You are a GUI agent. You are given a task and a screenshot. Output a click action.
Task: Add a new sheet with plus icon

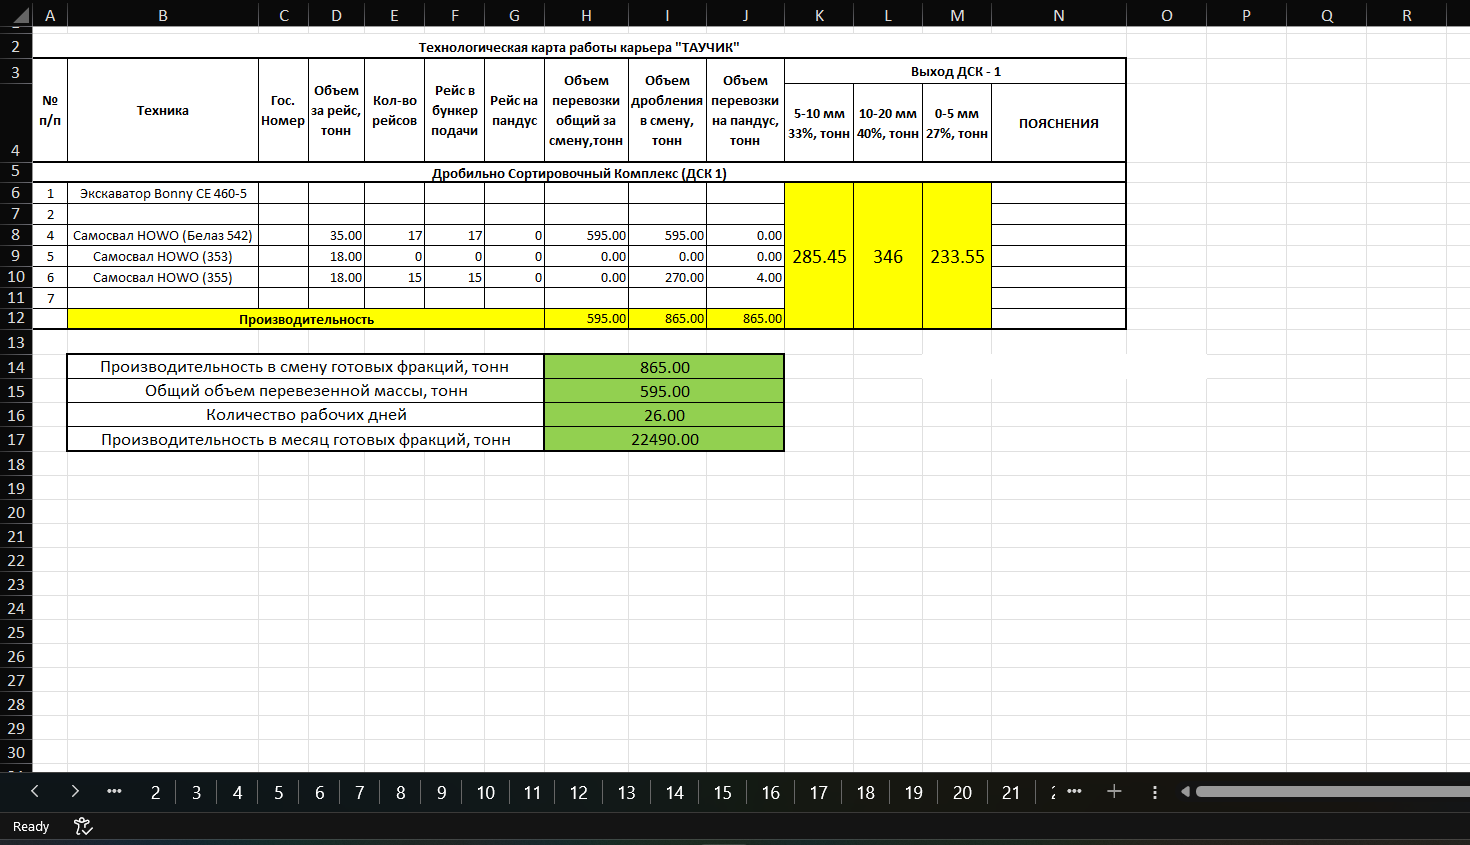click(1114, 791)
